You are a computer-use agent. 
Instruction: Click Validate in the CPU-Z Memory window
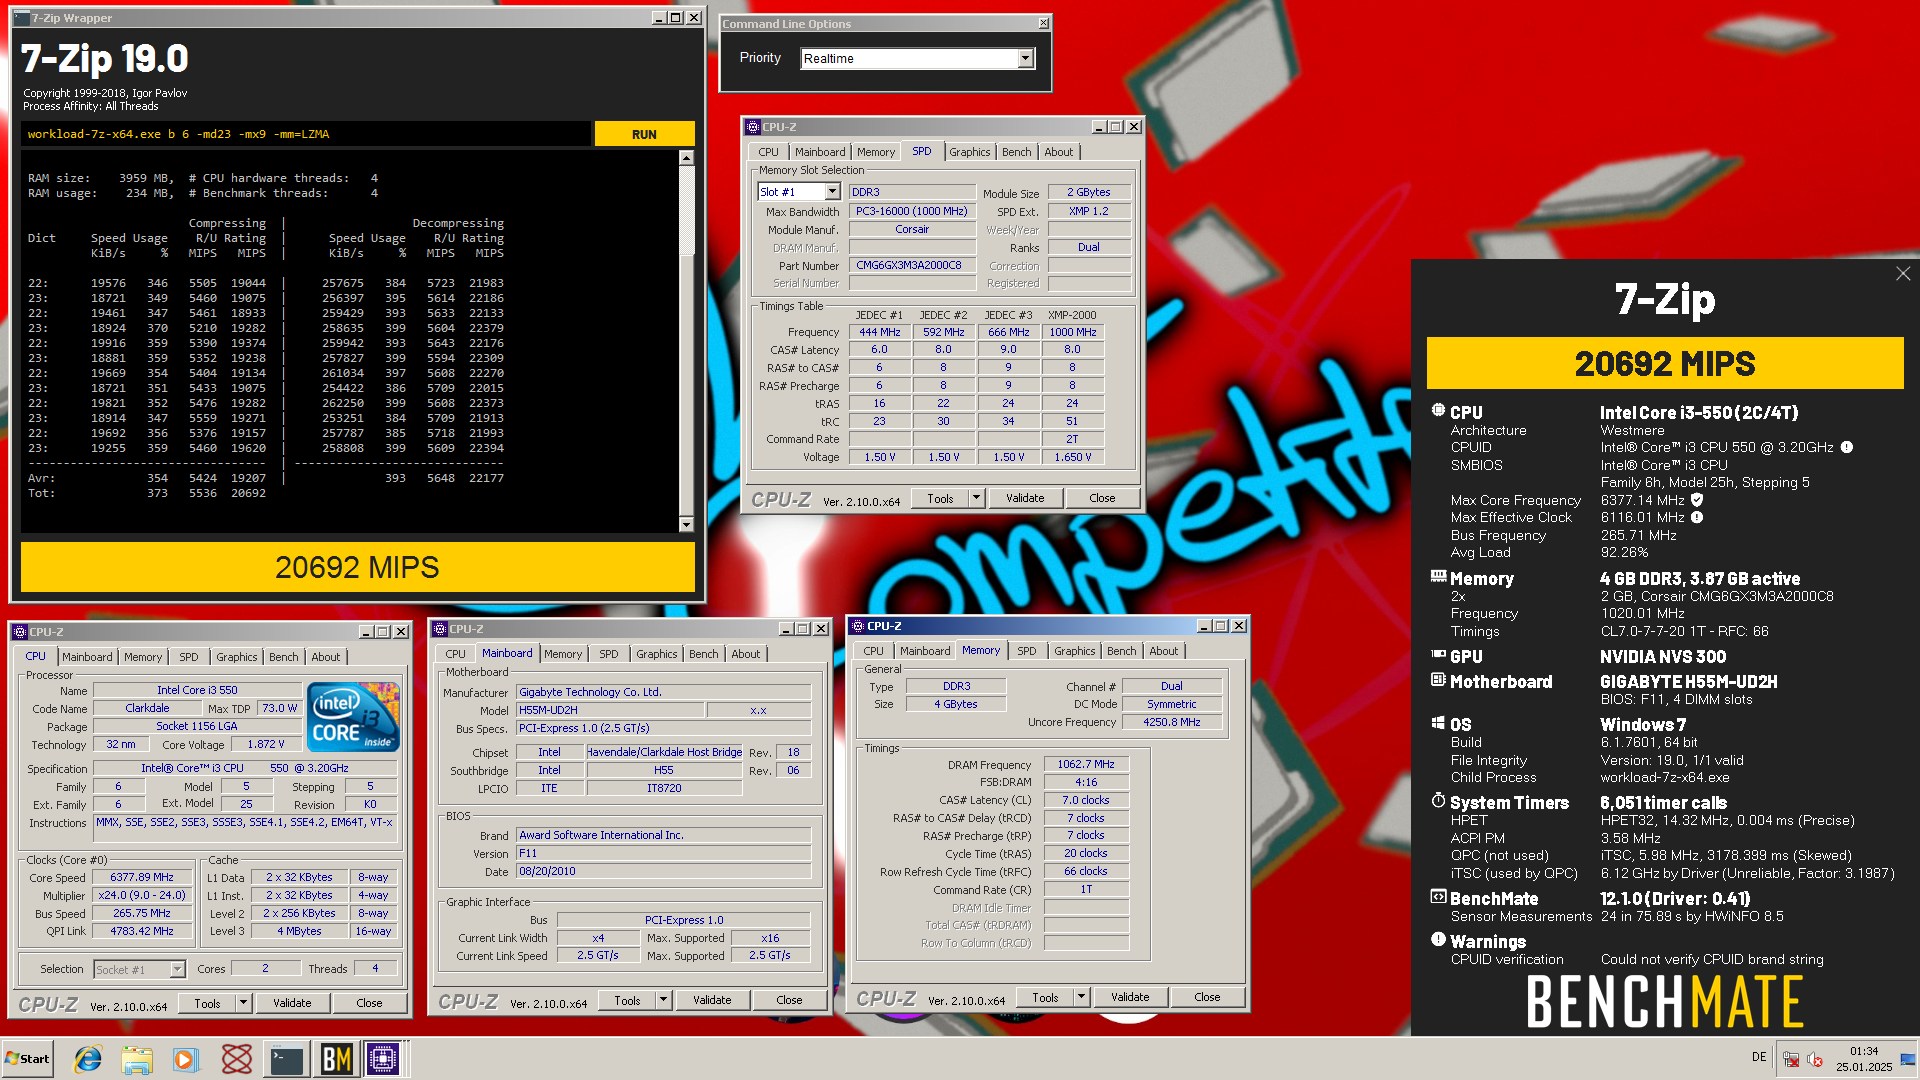click(x=1130, y=997)
